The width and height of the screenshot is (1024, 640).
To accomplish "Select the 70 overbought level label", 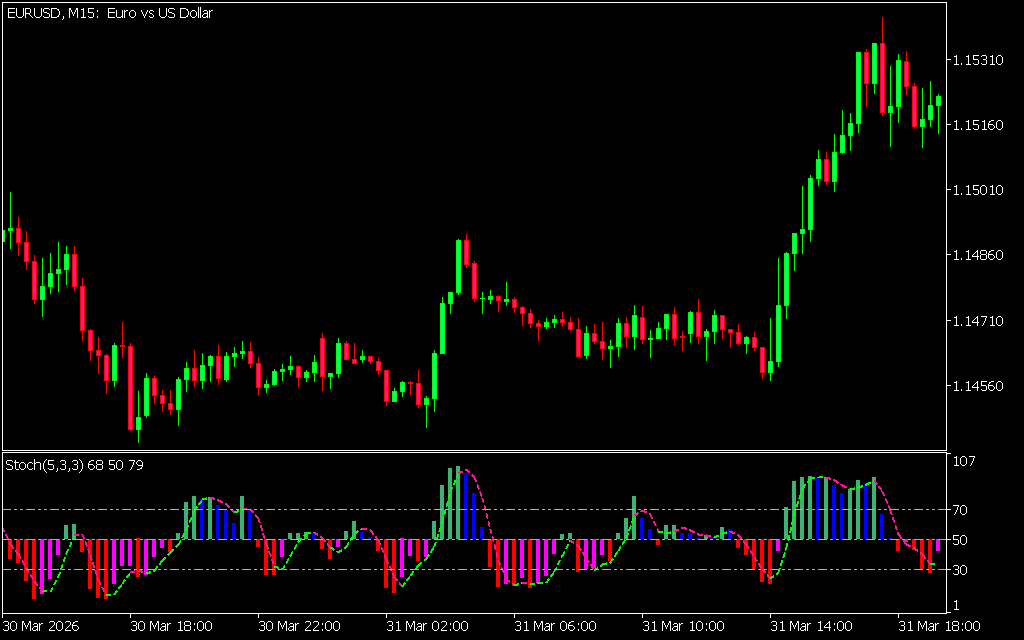I will pos(961,510).
